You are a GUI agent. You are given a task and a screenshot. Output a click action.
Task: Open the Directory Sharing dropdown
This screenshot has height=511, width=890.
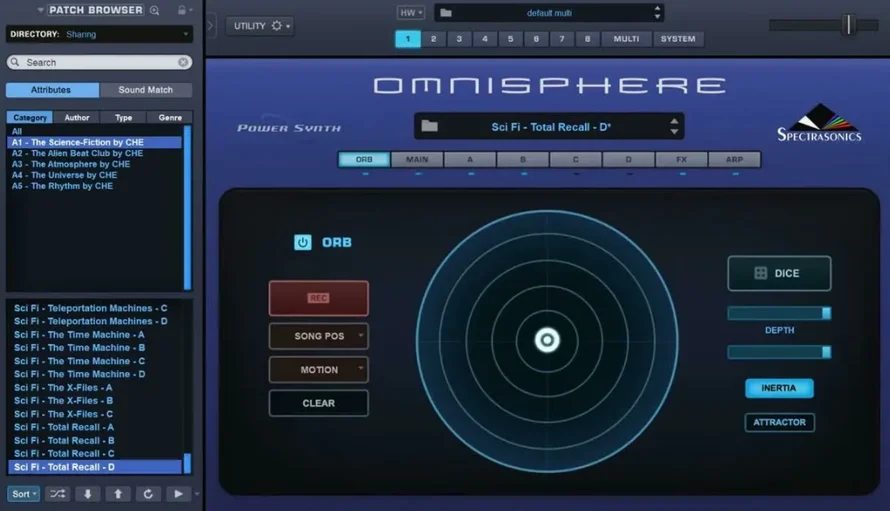(99, 34)
